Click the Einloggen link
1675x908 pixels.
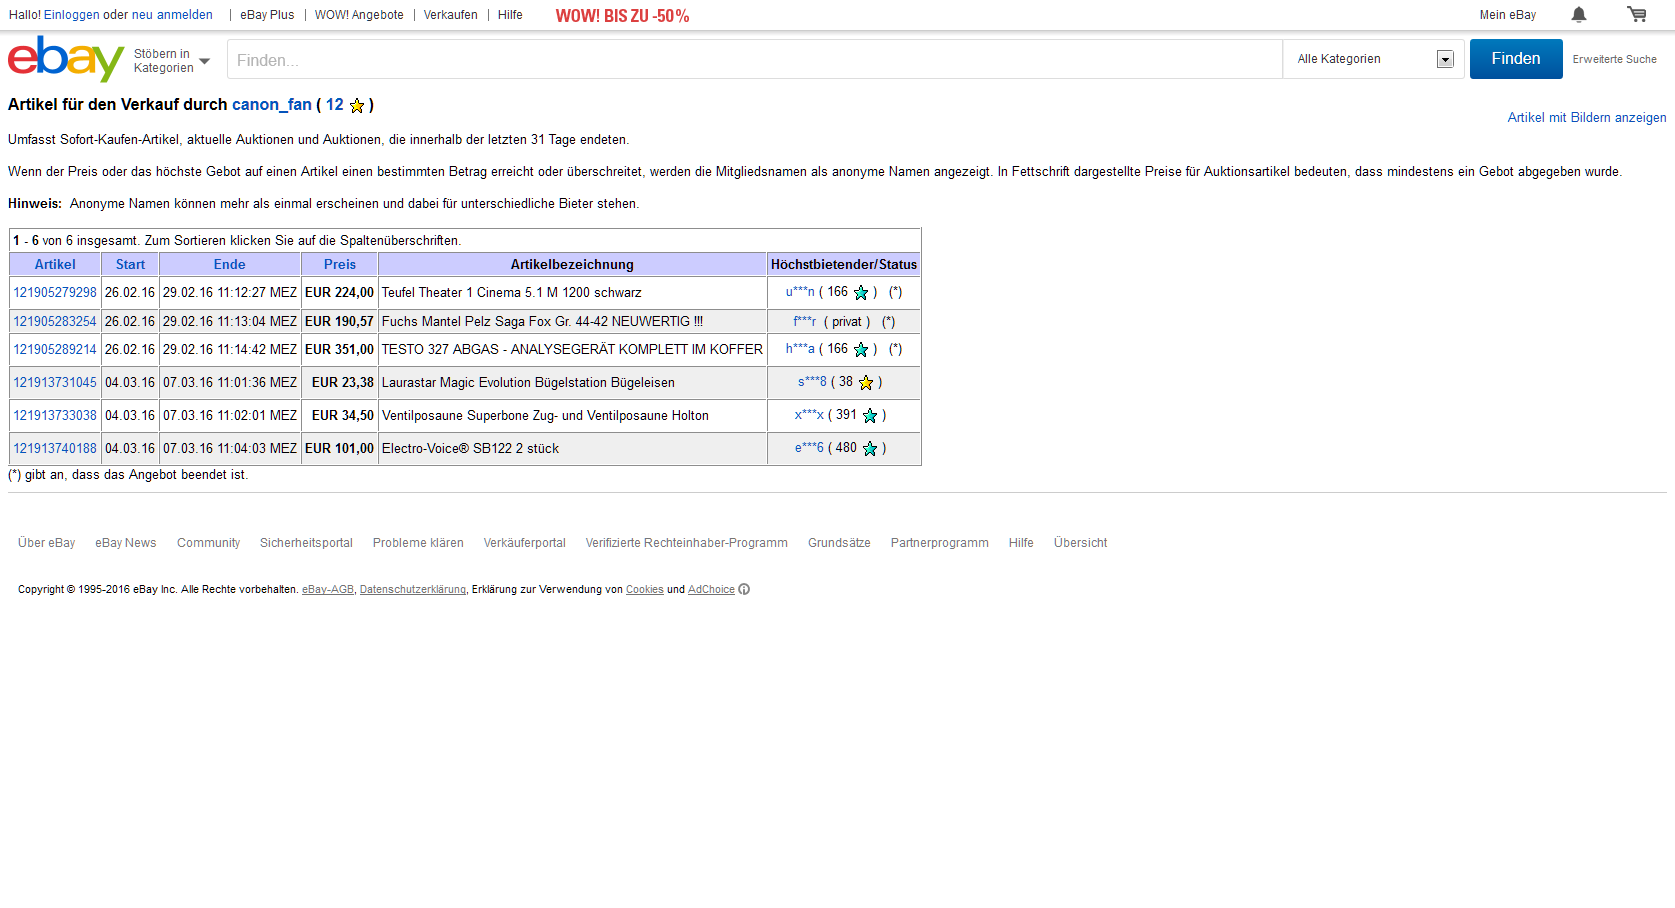pos(71,15)
